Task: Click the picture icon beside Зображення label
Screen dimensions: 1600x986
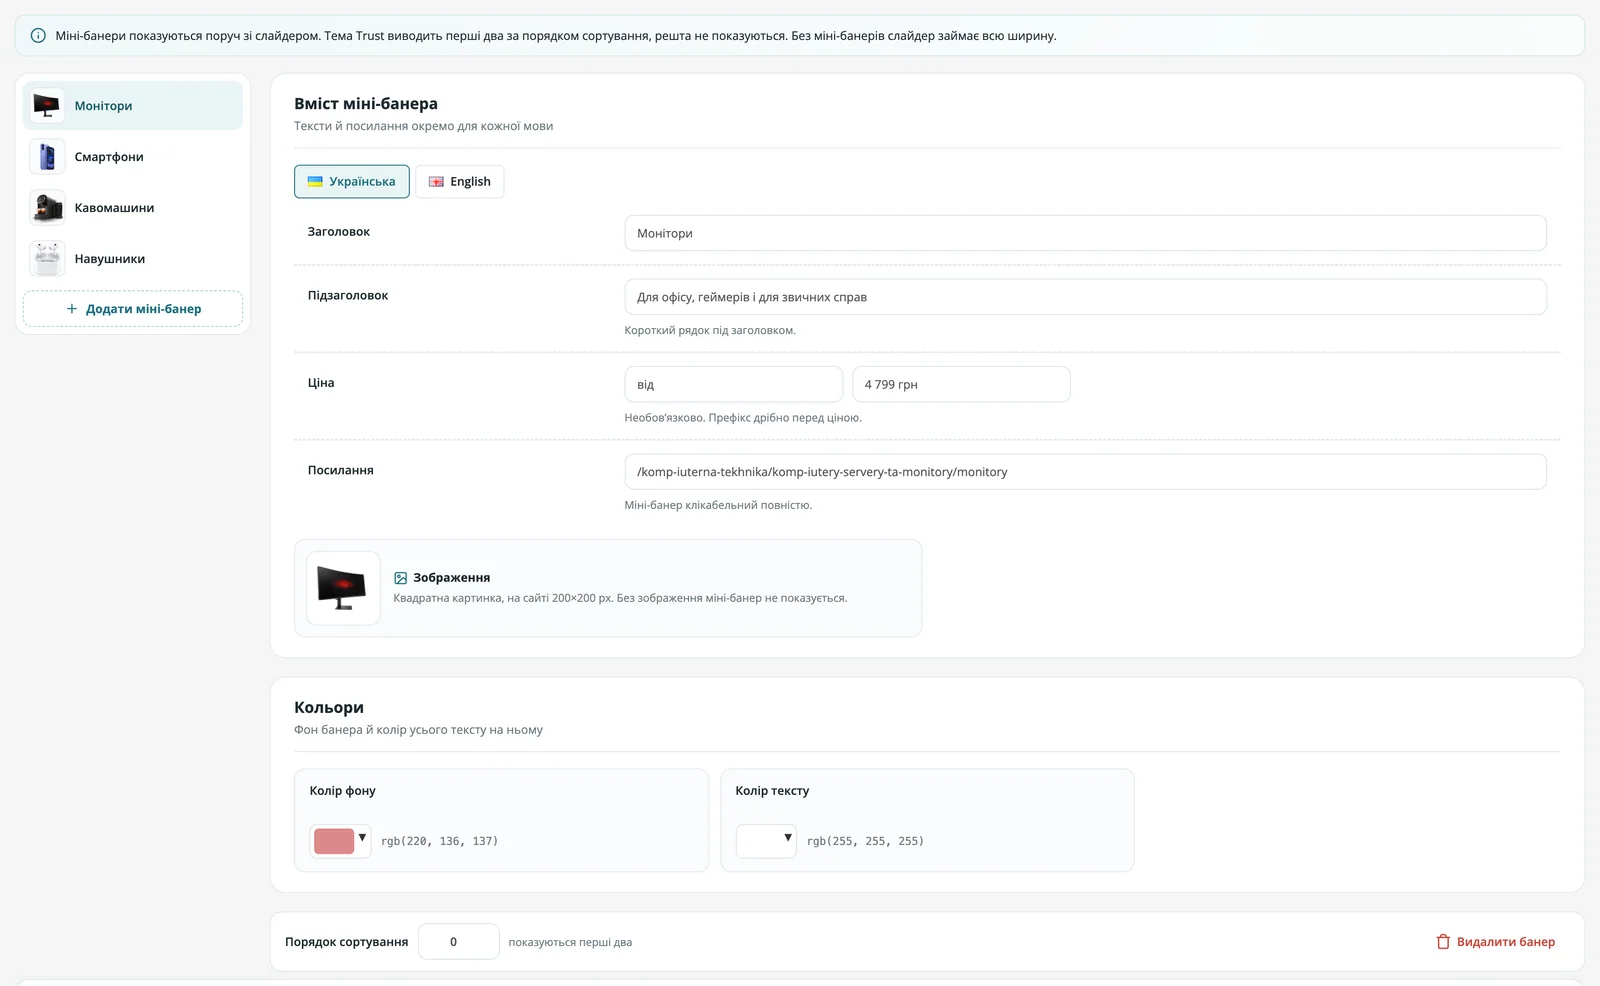Action: click(401, 578)
